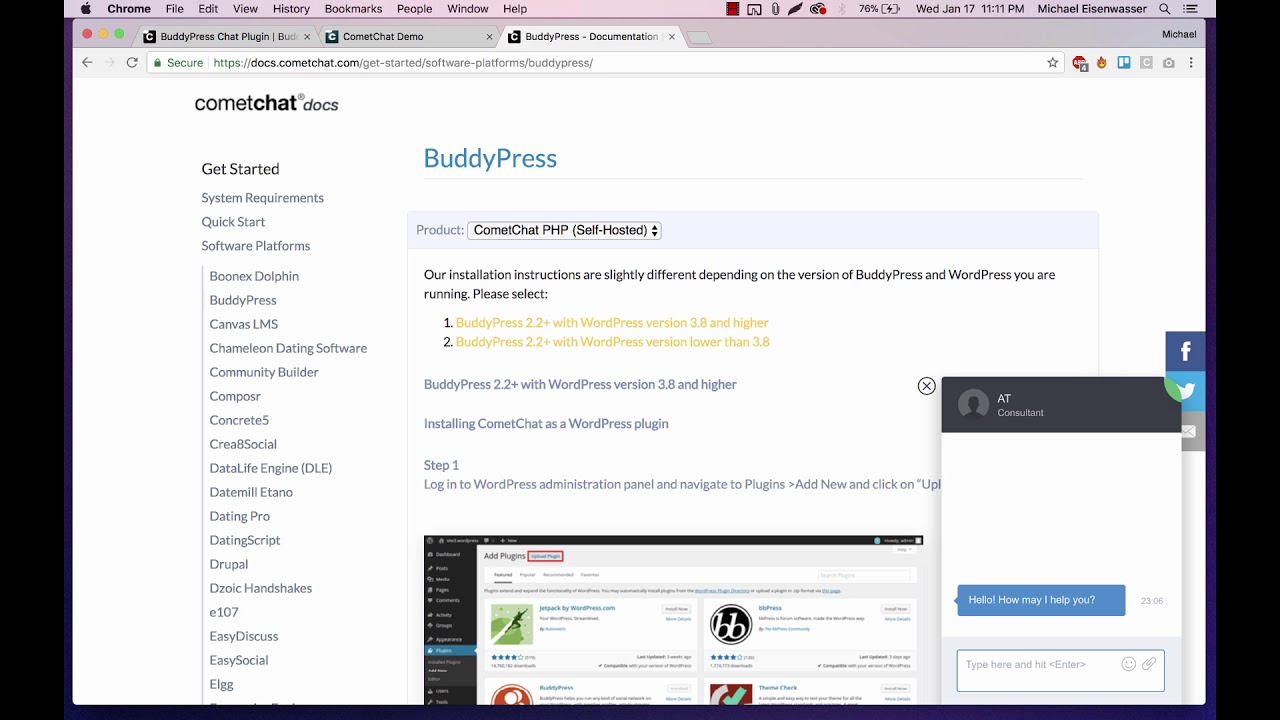Open the emoji picker in chat
This screenshot has height=720, width=1280.
1129,664
